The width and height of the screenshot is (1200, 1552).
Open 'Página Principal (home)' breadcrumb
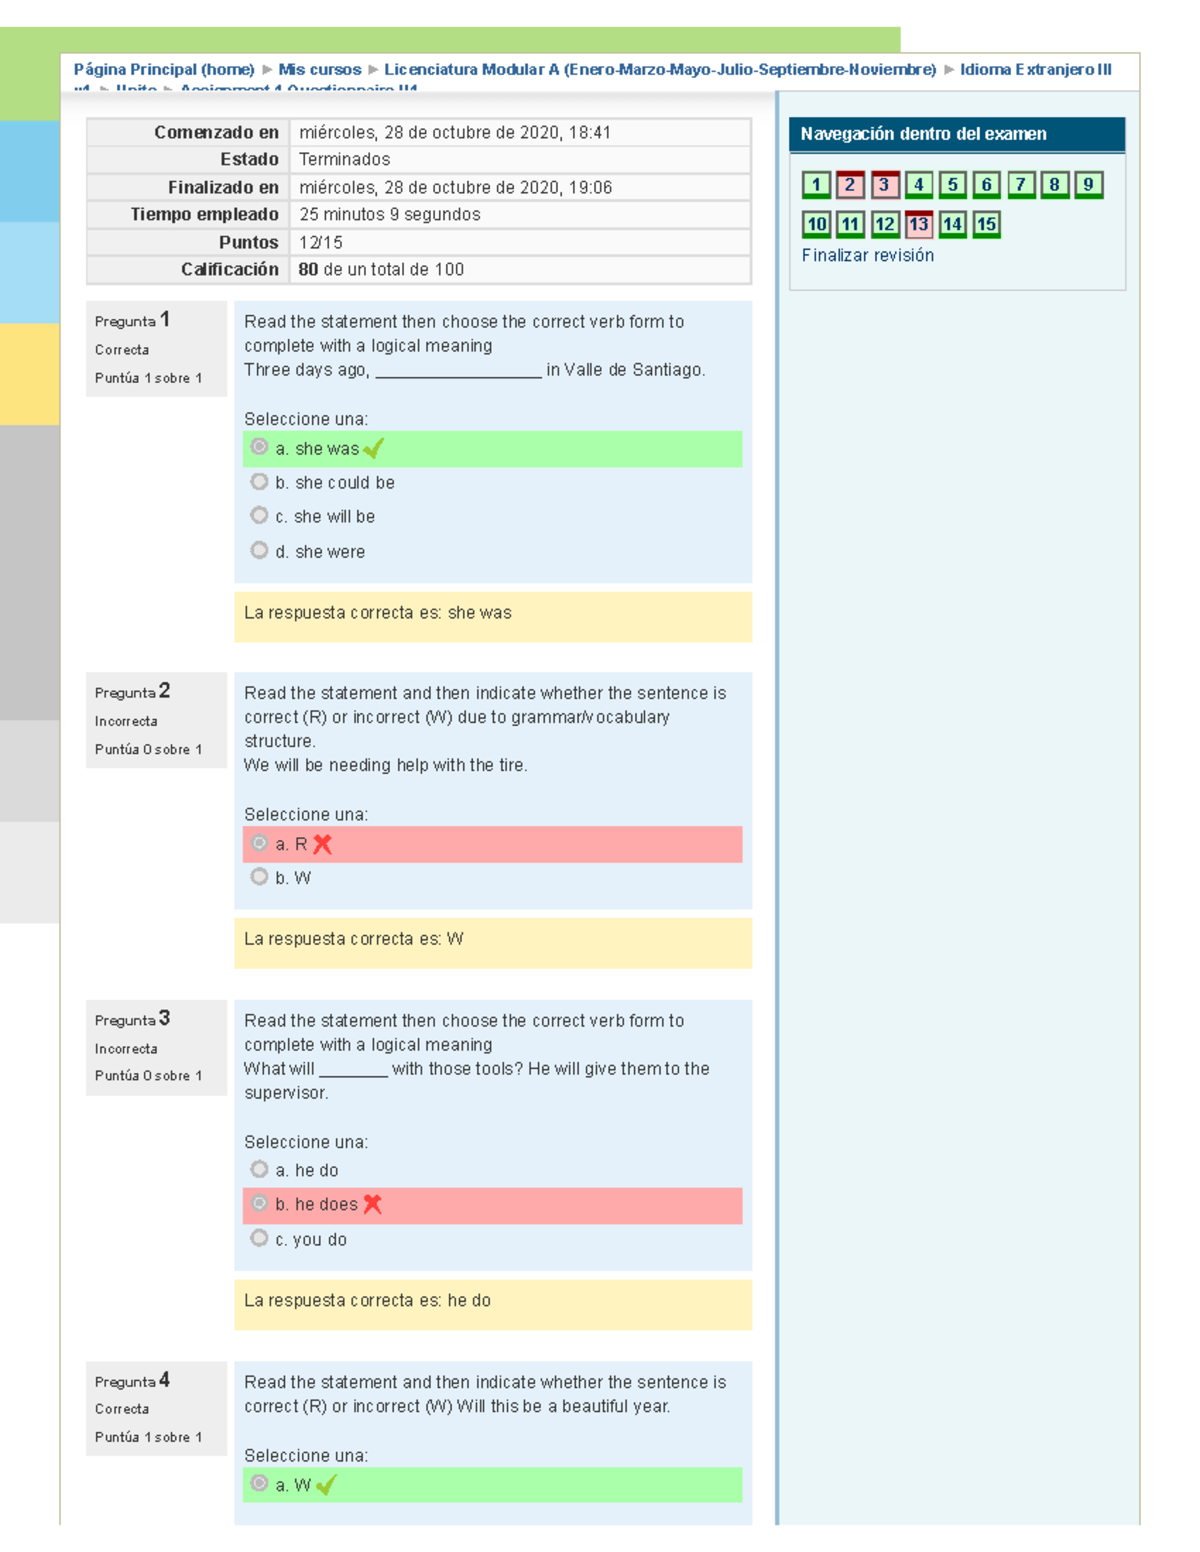tap(164, 70)
